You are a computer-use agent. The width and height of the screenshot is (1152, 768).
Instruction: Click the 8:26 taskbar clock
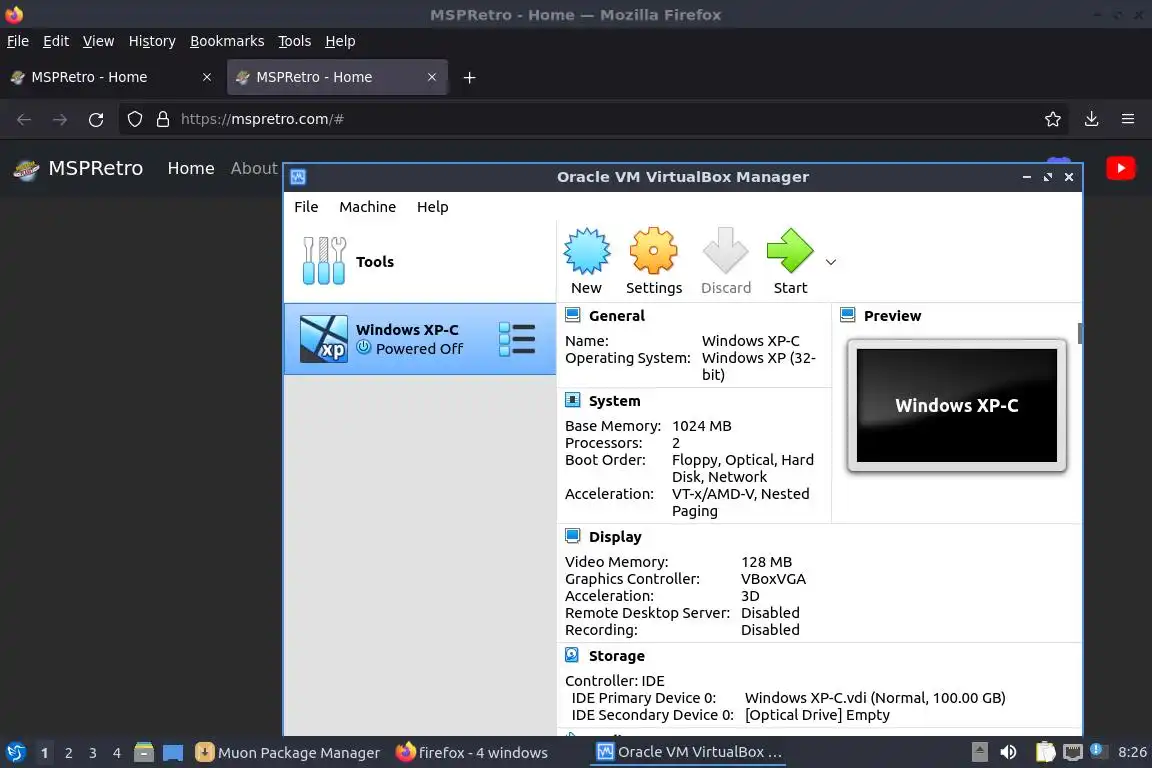[1132, 752]
